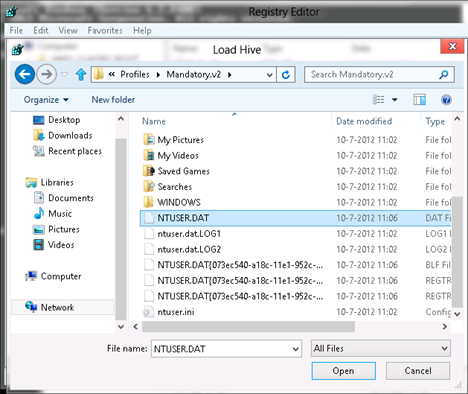Viewport: 468px width, 394px height.
Task: Go up one folder level
Action: click(x=81, y=74)
